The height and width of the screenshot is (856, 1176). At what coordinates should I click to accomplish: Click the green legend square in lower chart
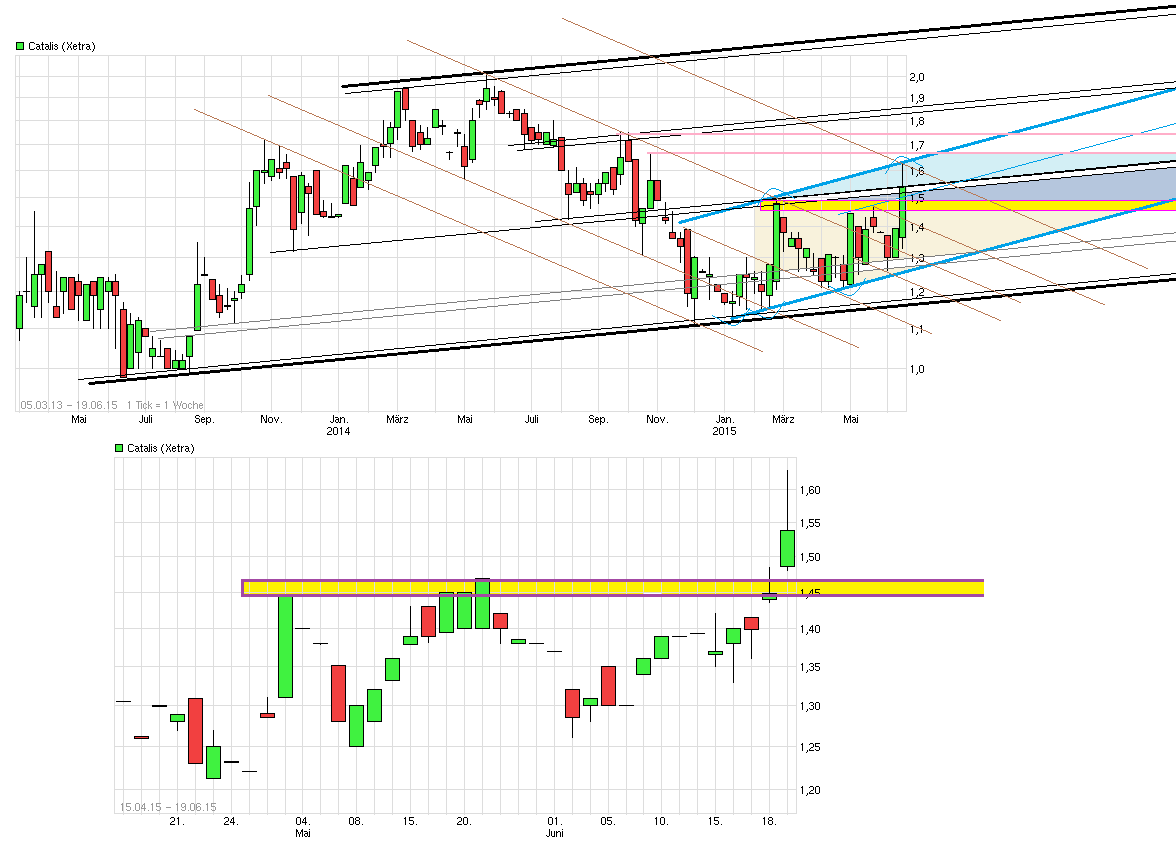coord(120,448)
